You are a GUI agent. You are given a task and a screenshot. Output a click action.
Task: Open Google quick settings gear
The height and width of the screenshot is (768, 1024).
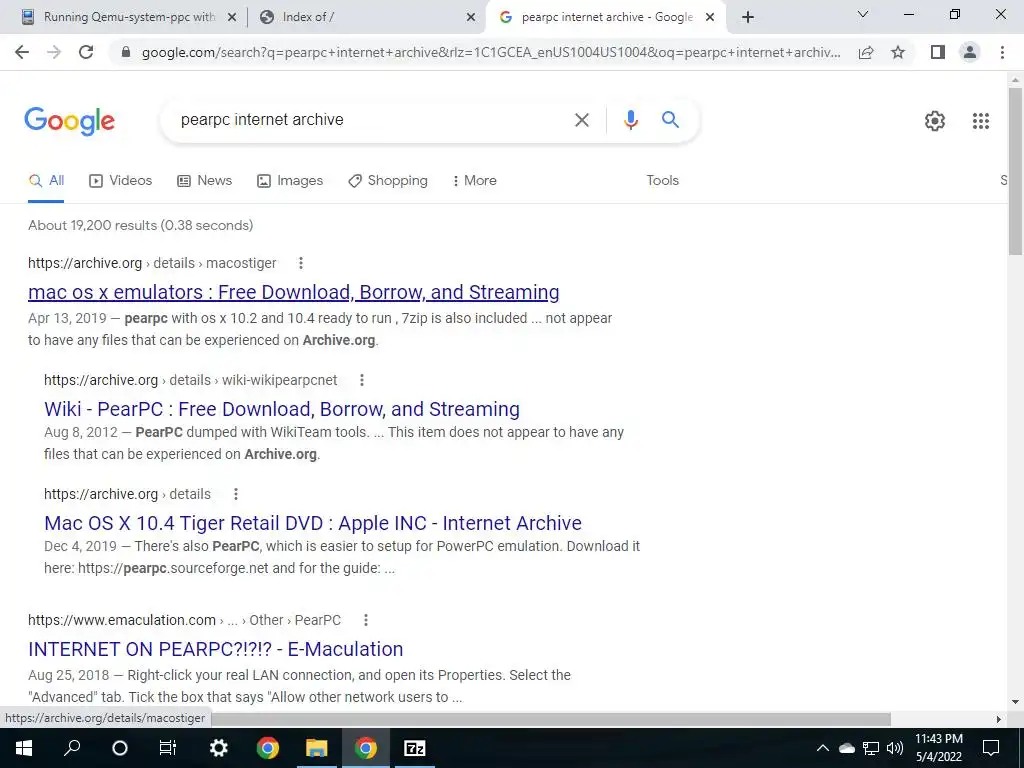(x=935, y=121)
